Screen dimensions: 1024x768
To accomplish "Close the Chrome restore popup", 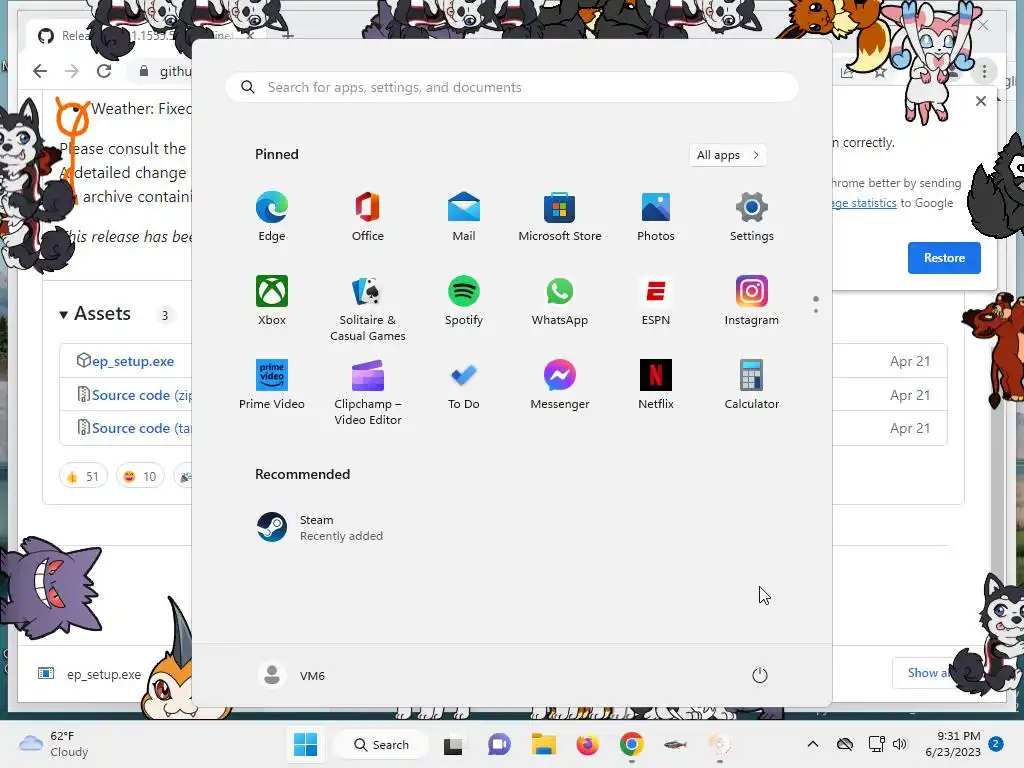I will 981,101.
